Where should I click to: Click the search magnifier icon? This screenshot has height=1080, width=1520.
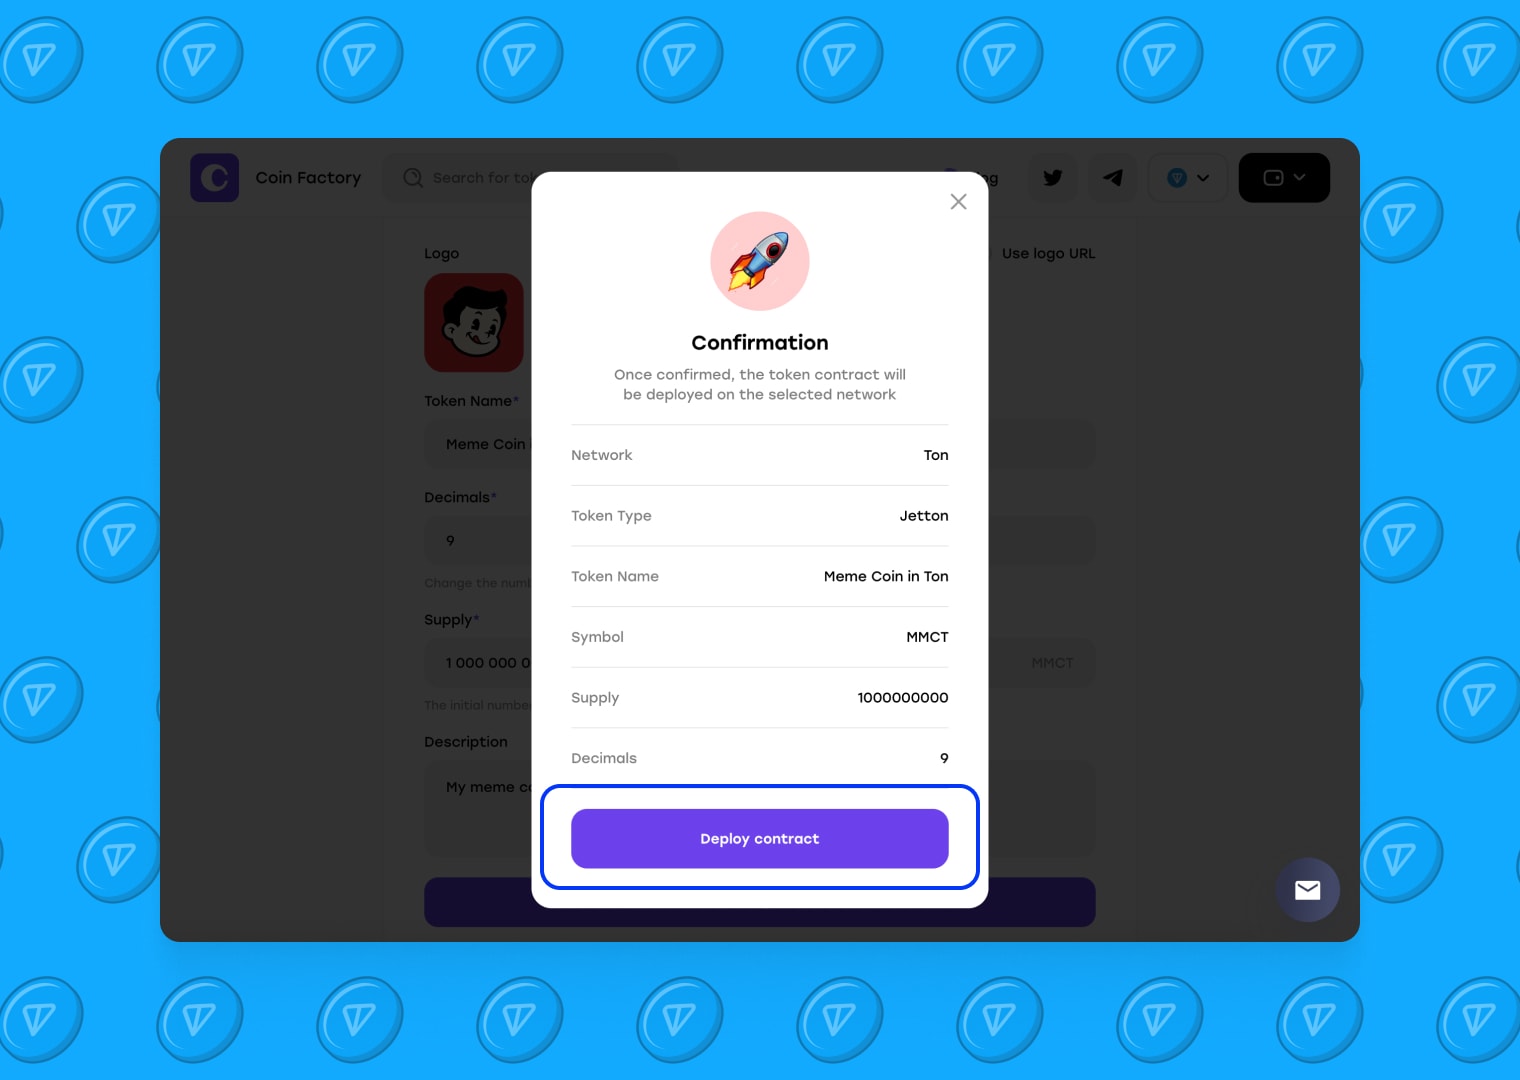[x=413, y=178]
